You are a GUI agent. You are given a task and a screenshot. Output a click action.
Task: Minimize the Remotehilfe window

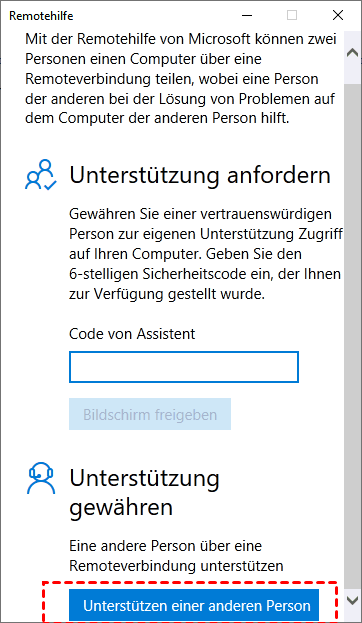[247, 15]
